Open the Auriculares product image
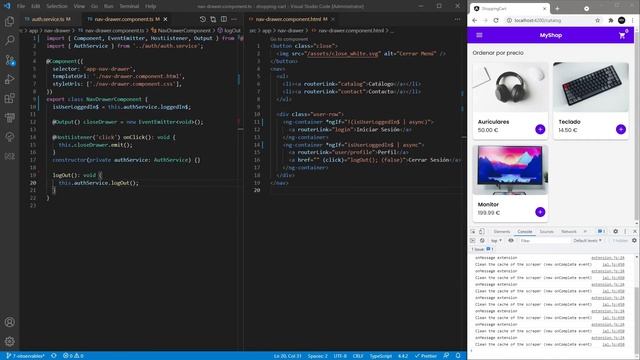Viewport: 640px width, 360px height. click(x=510, y=87)
